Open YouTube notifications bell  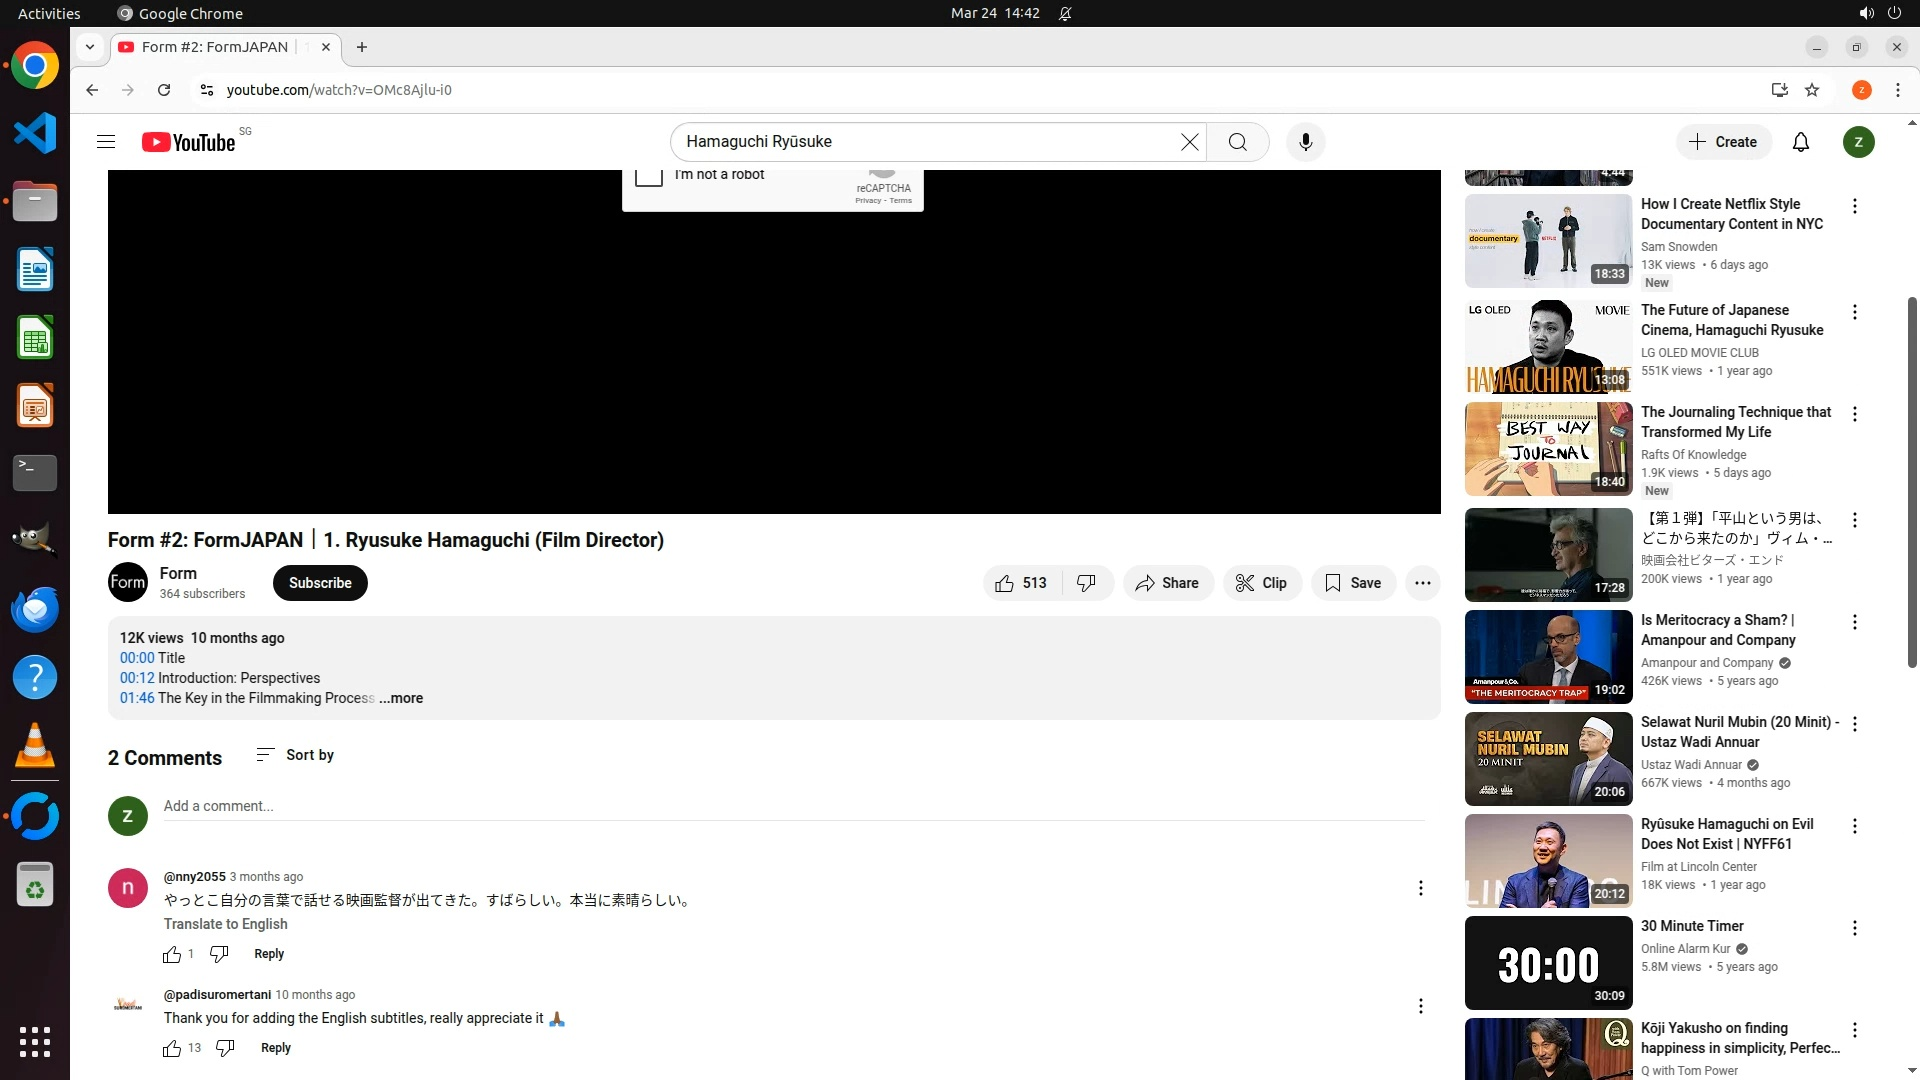coord(1800,142)
